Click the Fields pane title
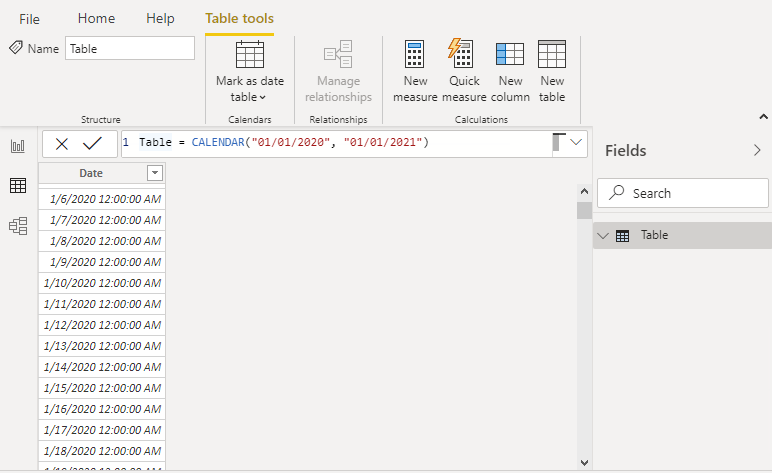This screenshot has width=772, height=473. (625, 151)
